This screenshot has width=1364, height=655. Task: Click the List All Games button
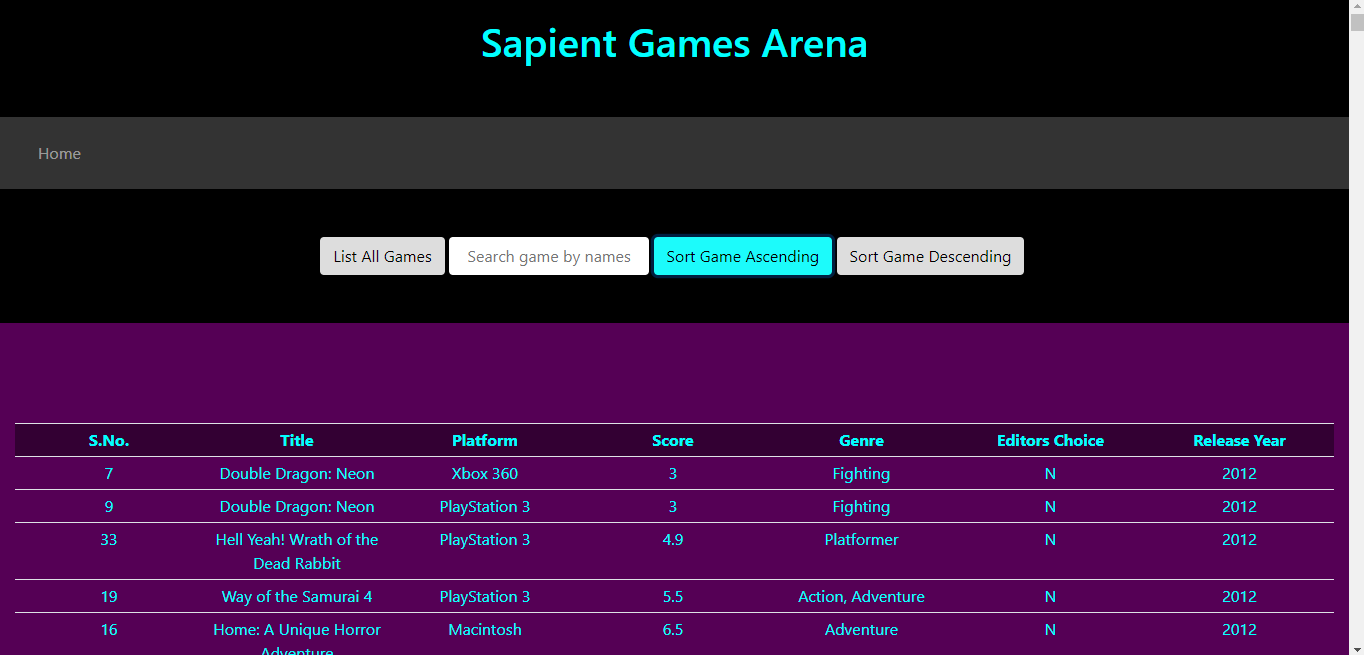click(382, 256)
